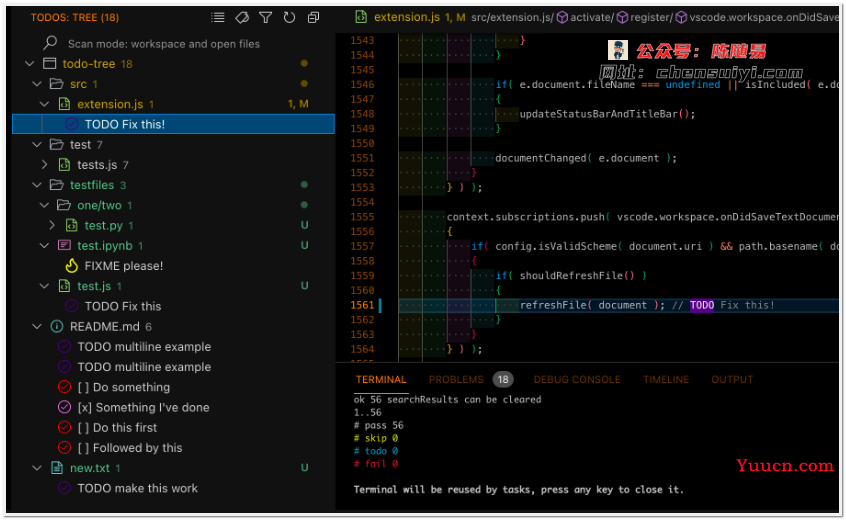The image size is (846, 520).
Task: Click the list view icon in TODOS header
Action: pyautogui.click(x=218, y=18)
